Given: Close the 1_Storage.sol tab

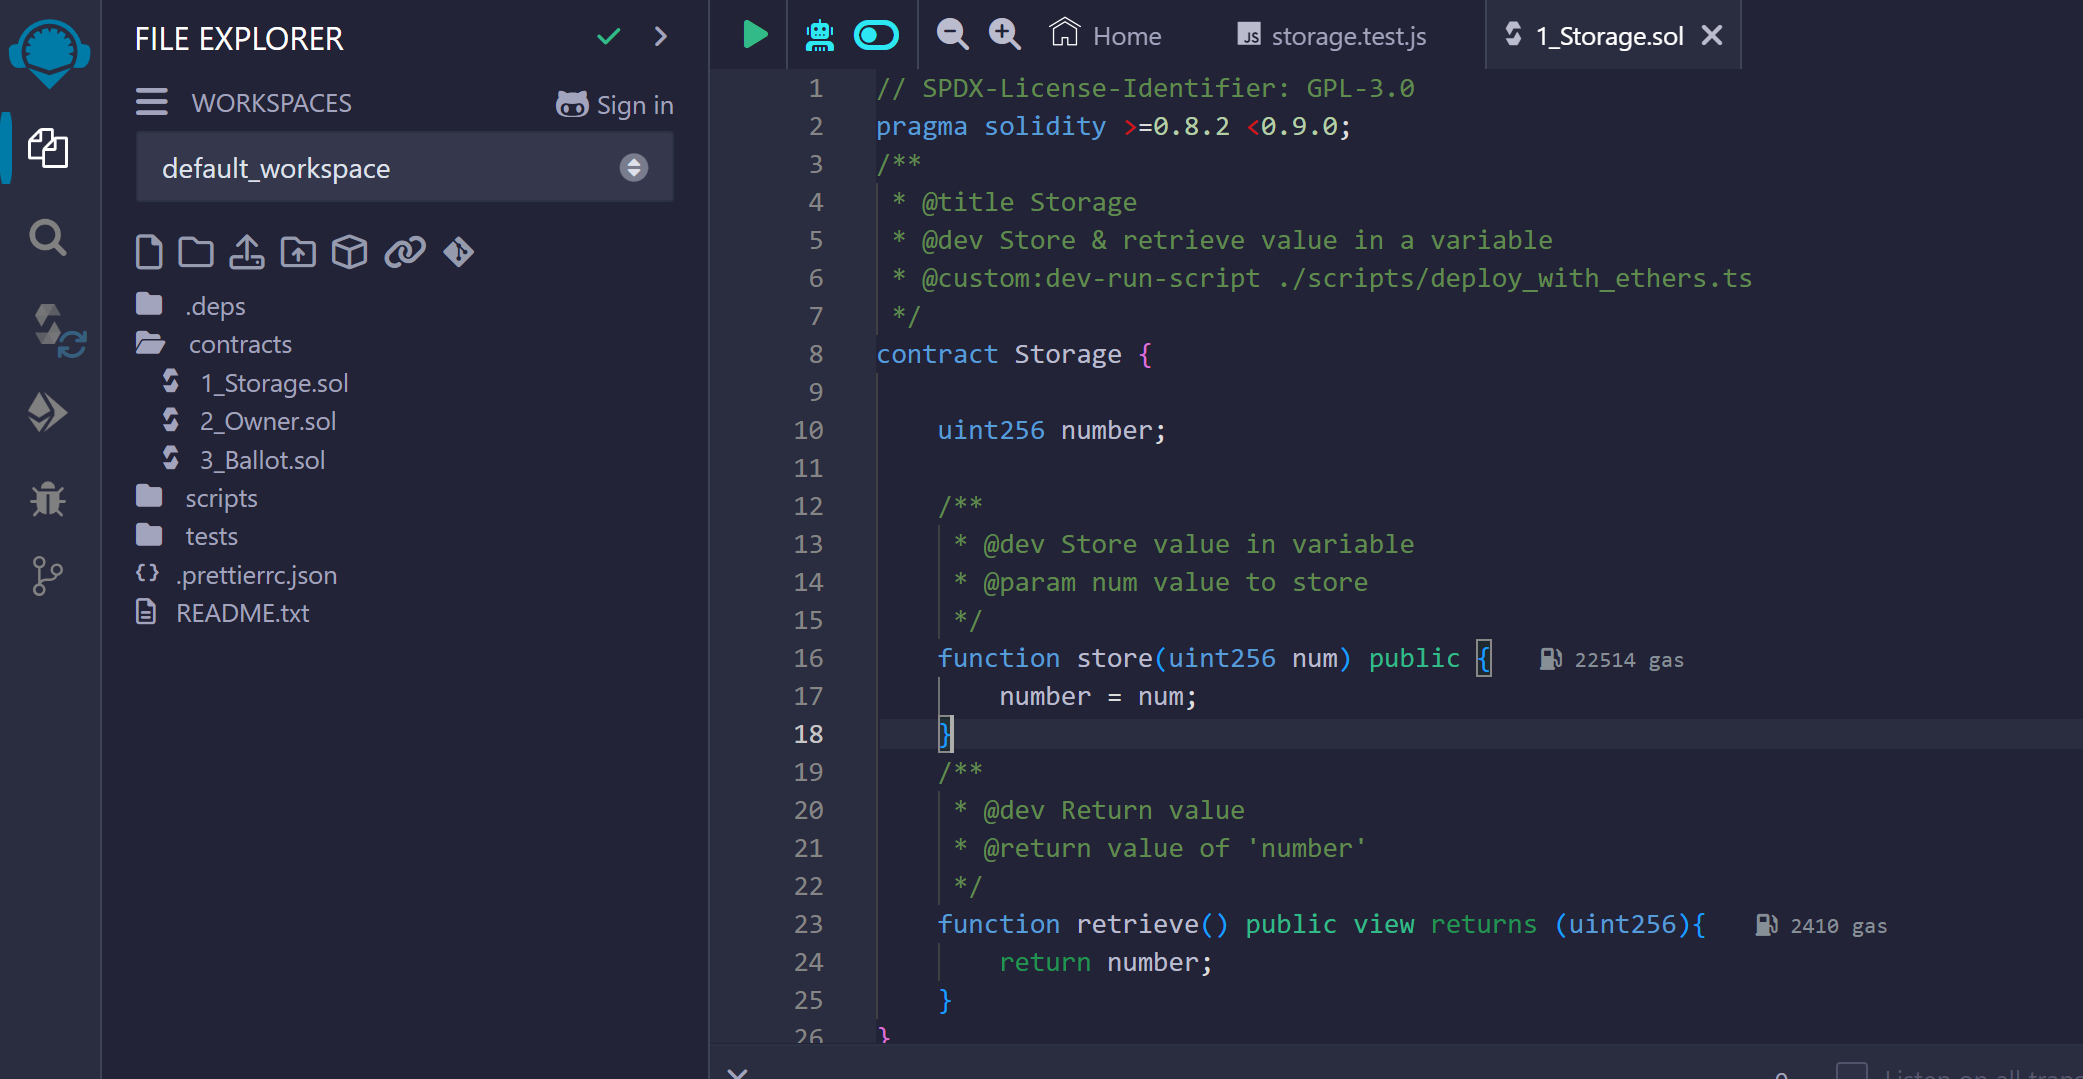Looking at the screenshot, I should click(1712, 35).
